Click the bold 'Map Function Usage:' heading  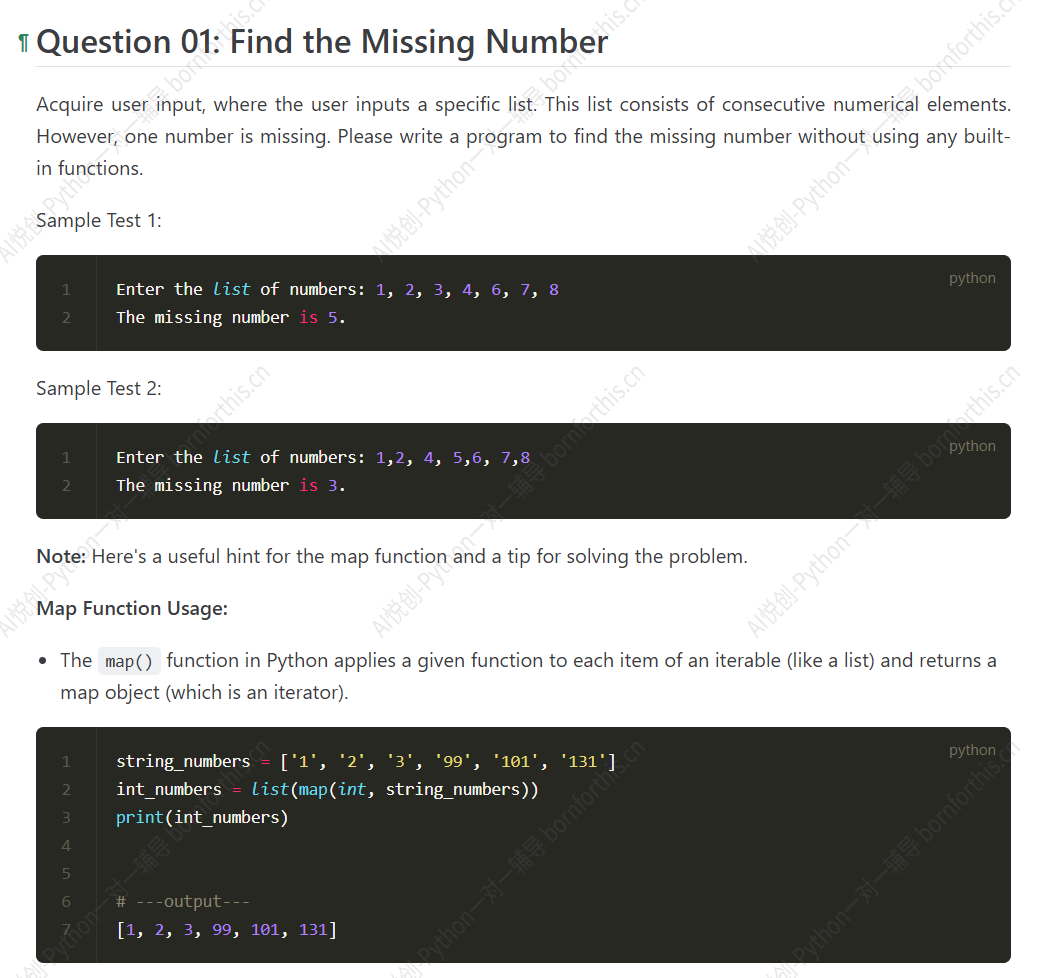[x=132, y=608]
